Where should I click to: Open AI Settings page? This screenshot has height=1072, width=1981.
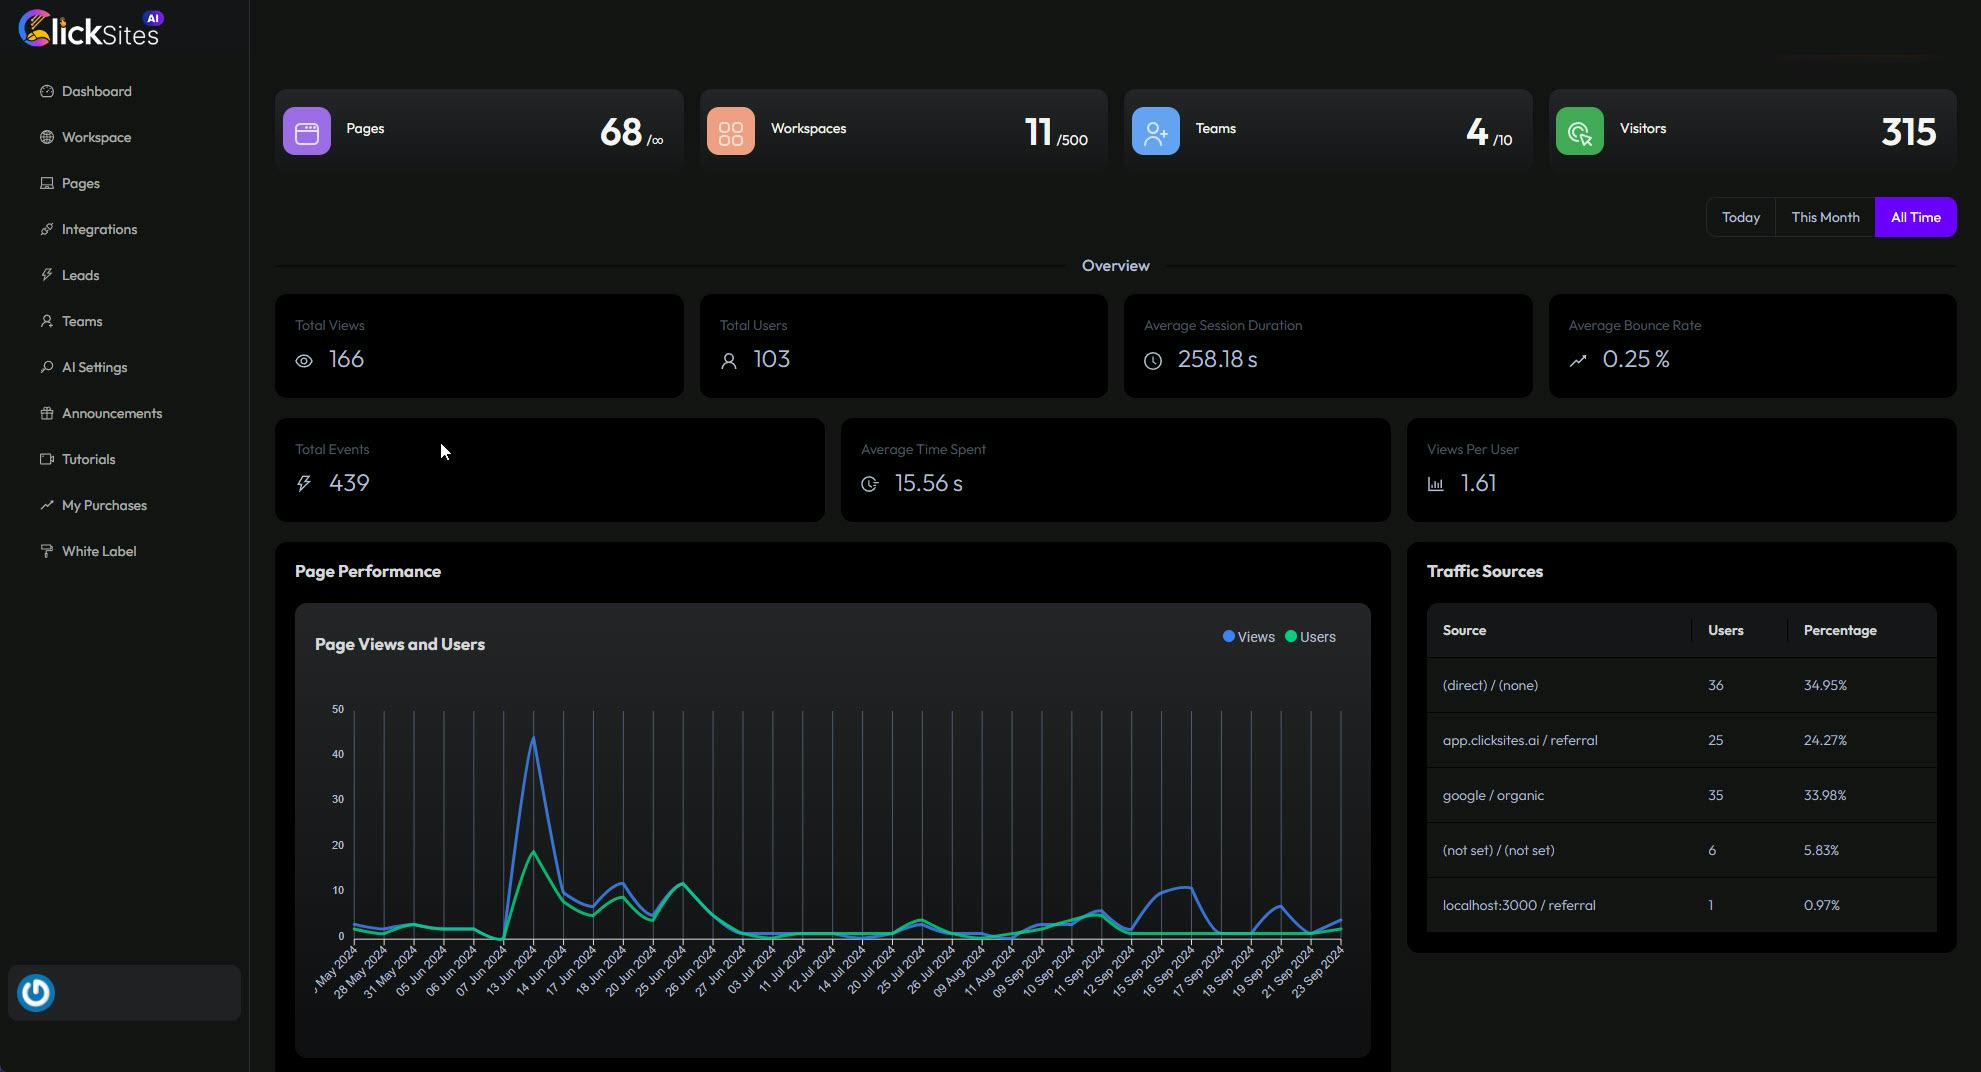pyautogui.click(x=95, y=367)
